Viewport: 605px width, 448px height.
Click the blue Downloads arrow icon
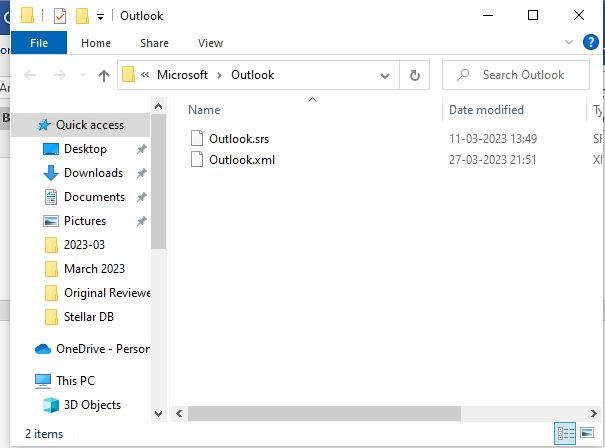pos(51,173)
